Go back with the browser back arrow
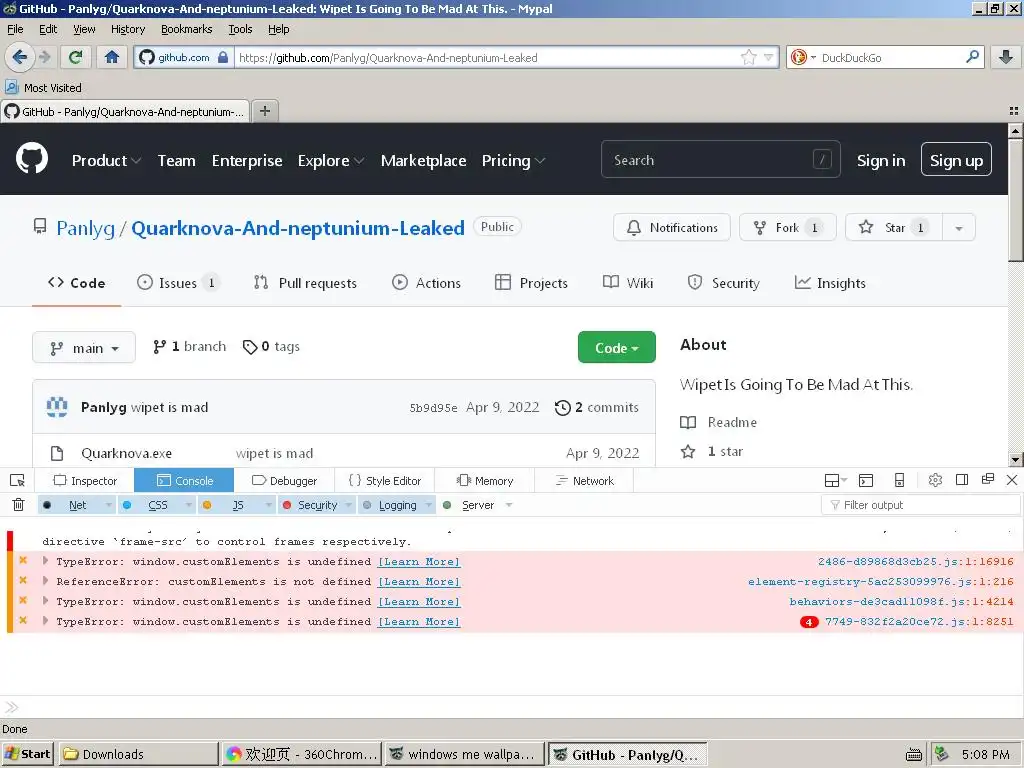The width and height of the screenshot is (1024, 768). (20, 57)
